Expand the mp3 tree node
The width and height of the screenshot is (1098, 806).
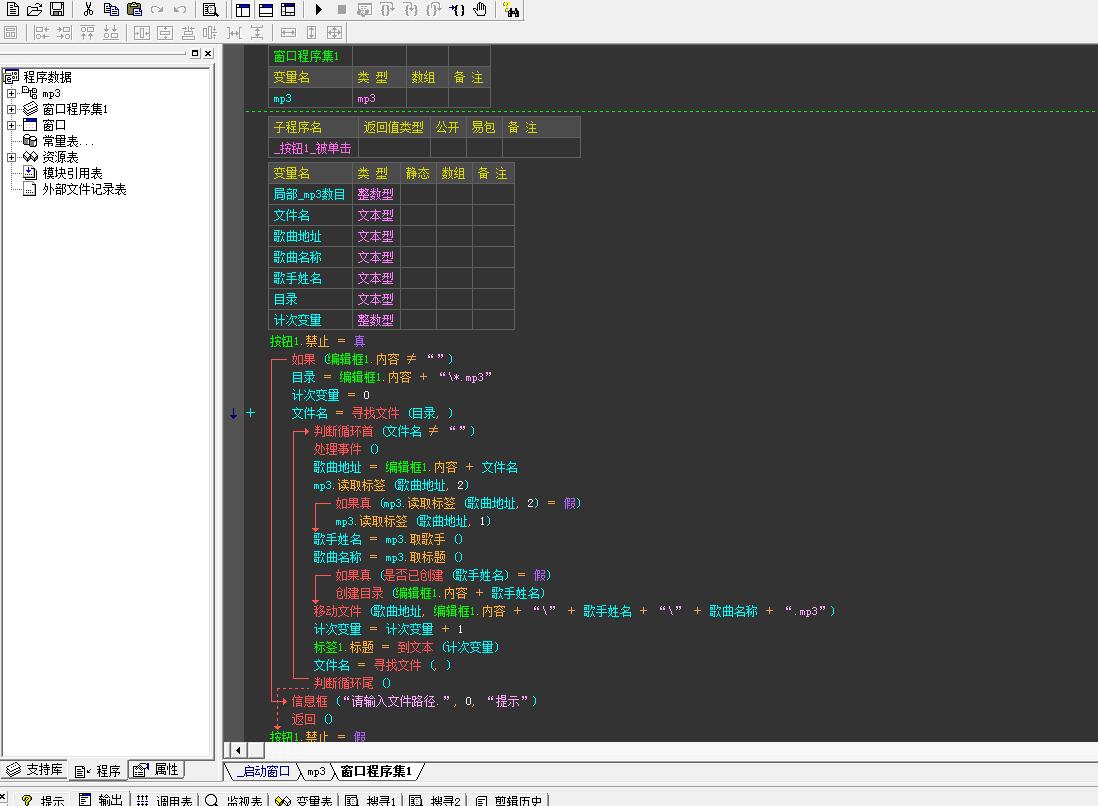pos(11,93)
